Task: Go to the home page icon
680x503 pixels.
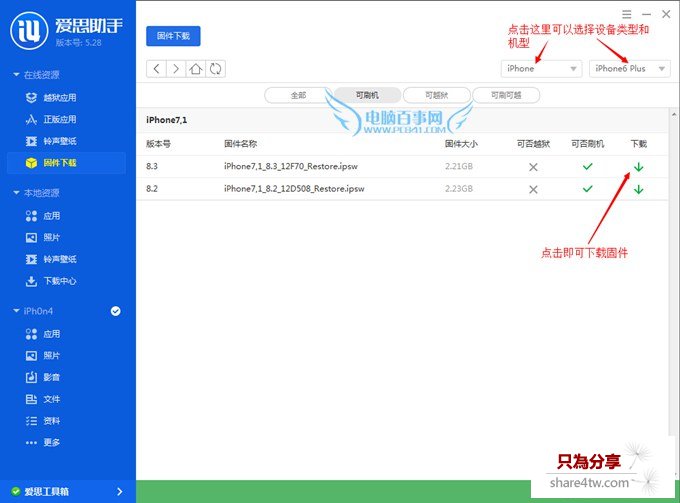Action: click(x=196, y=69)
